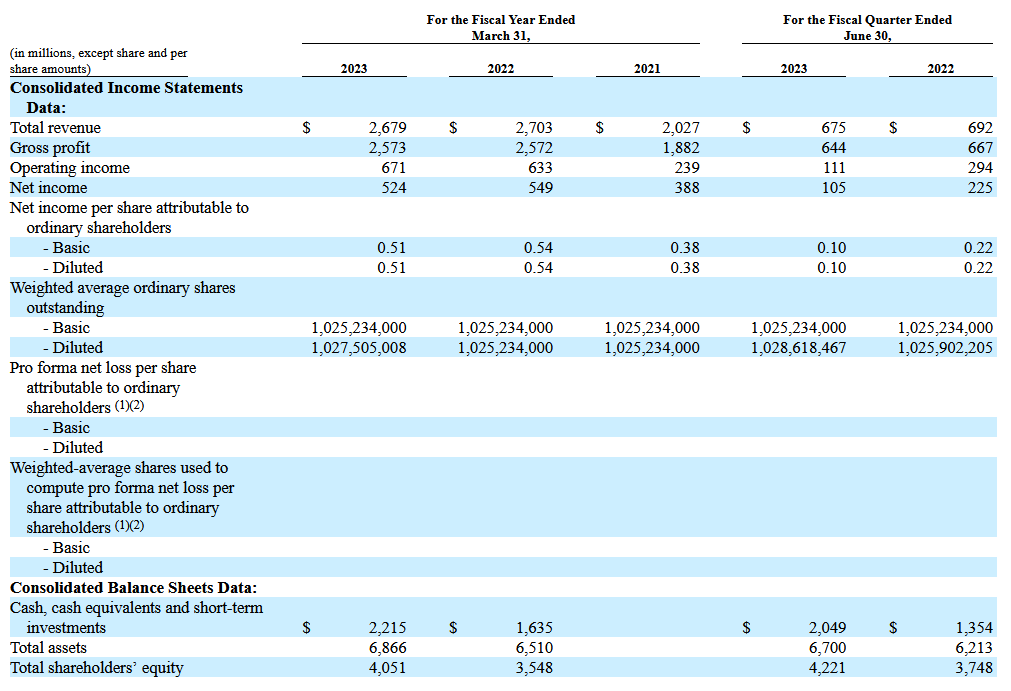Click the 2021 column header

[x=647, y=68]
